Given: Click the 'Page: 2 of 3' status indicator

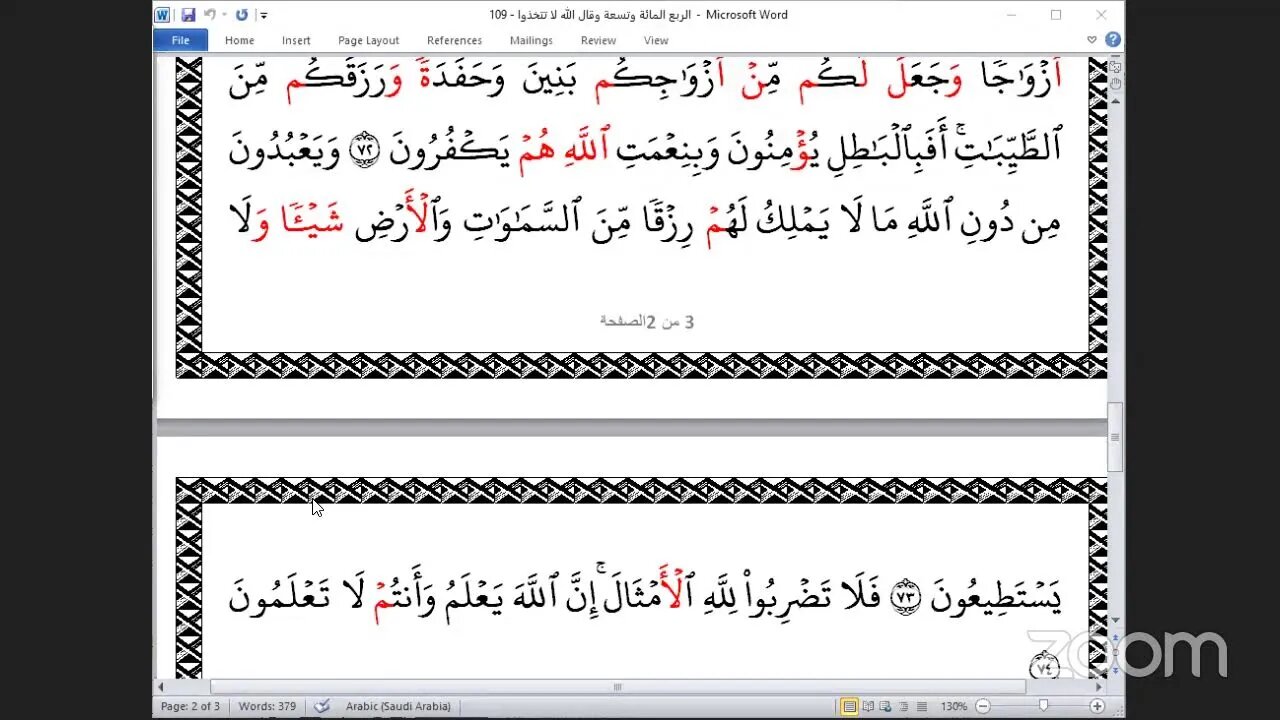Looking at the screenshot, I should pos(190,706).
